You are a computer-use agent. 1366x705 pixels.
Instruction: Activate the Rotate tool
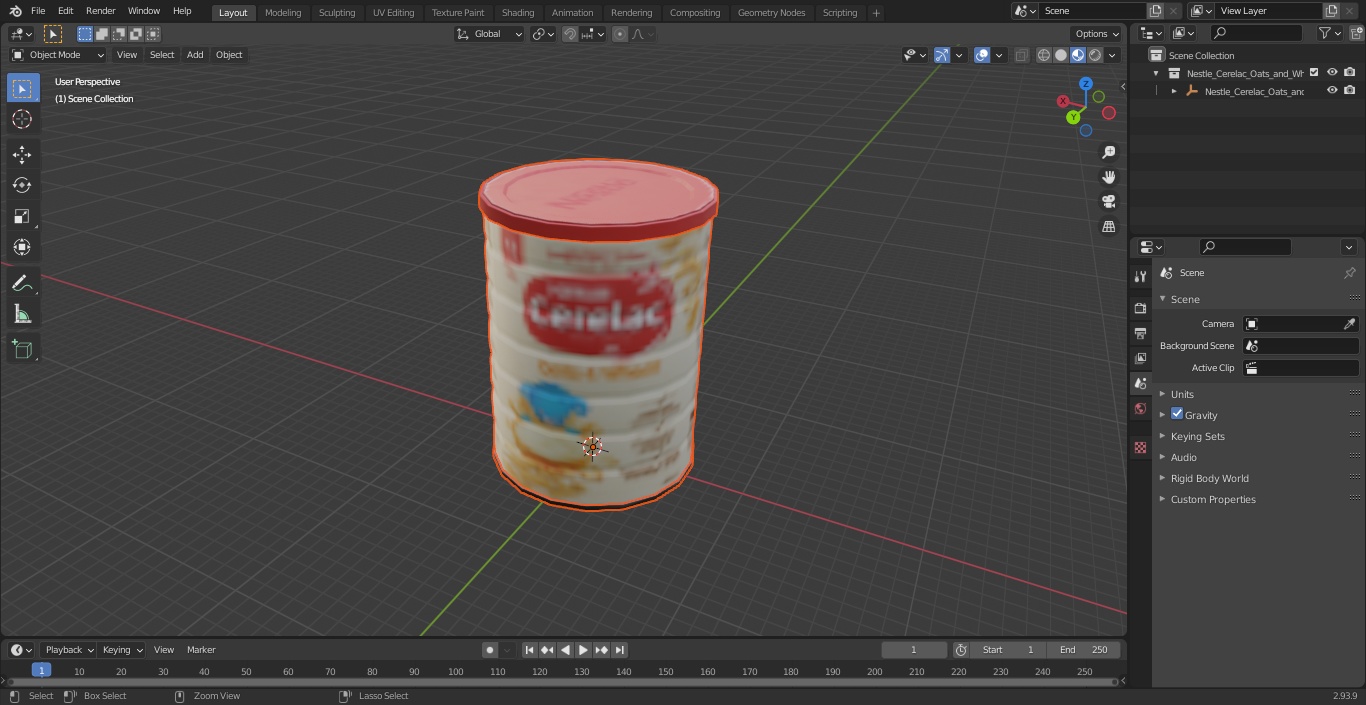click(22, 185)
